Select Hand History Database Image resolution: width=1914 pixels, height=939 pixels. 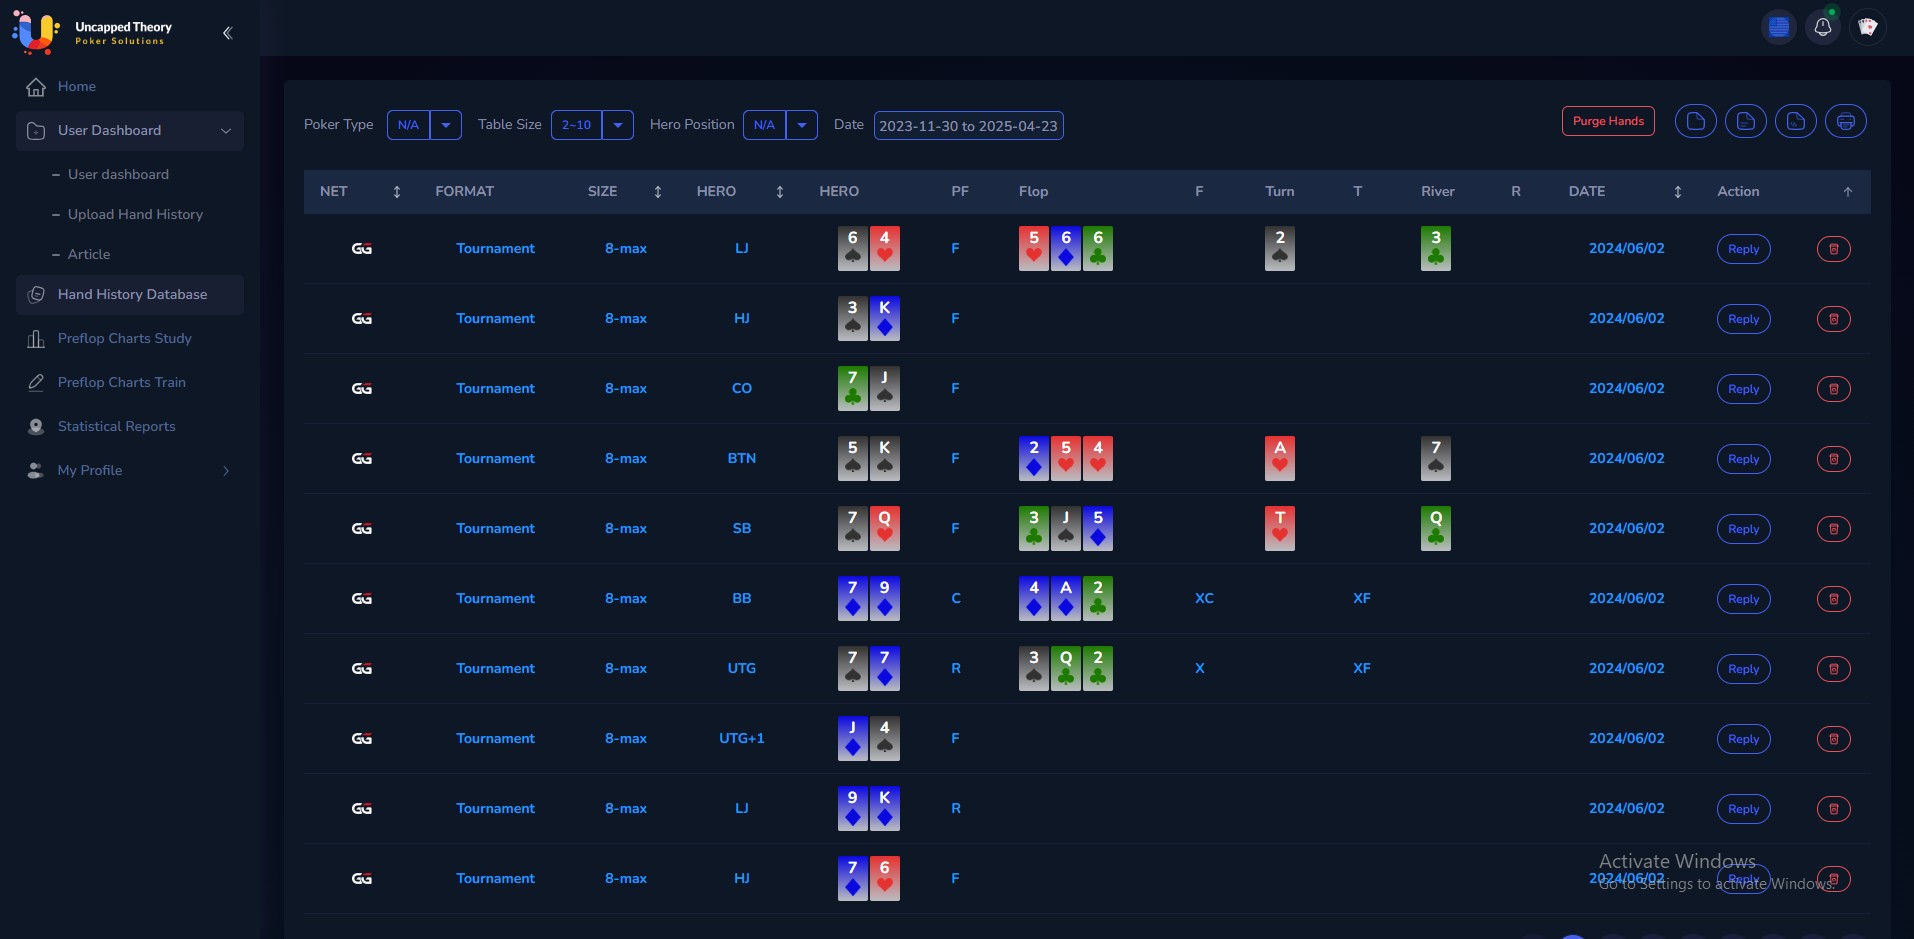point(130,295)
